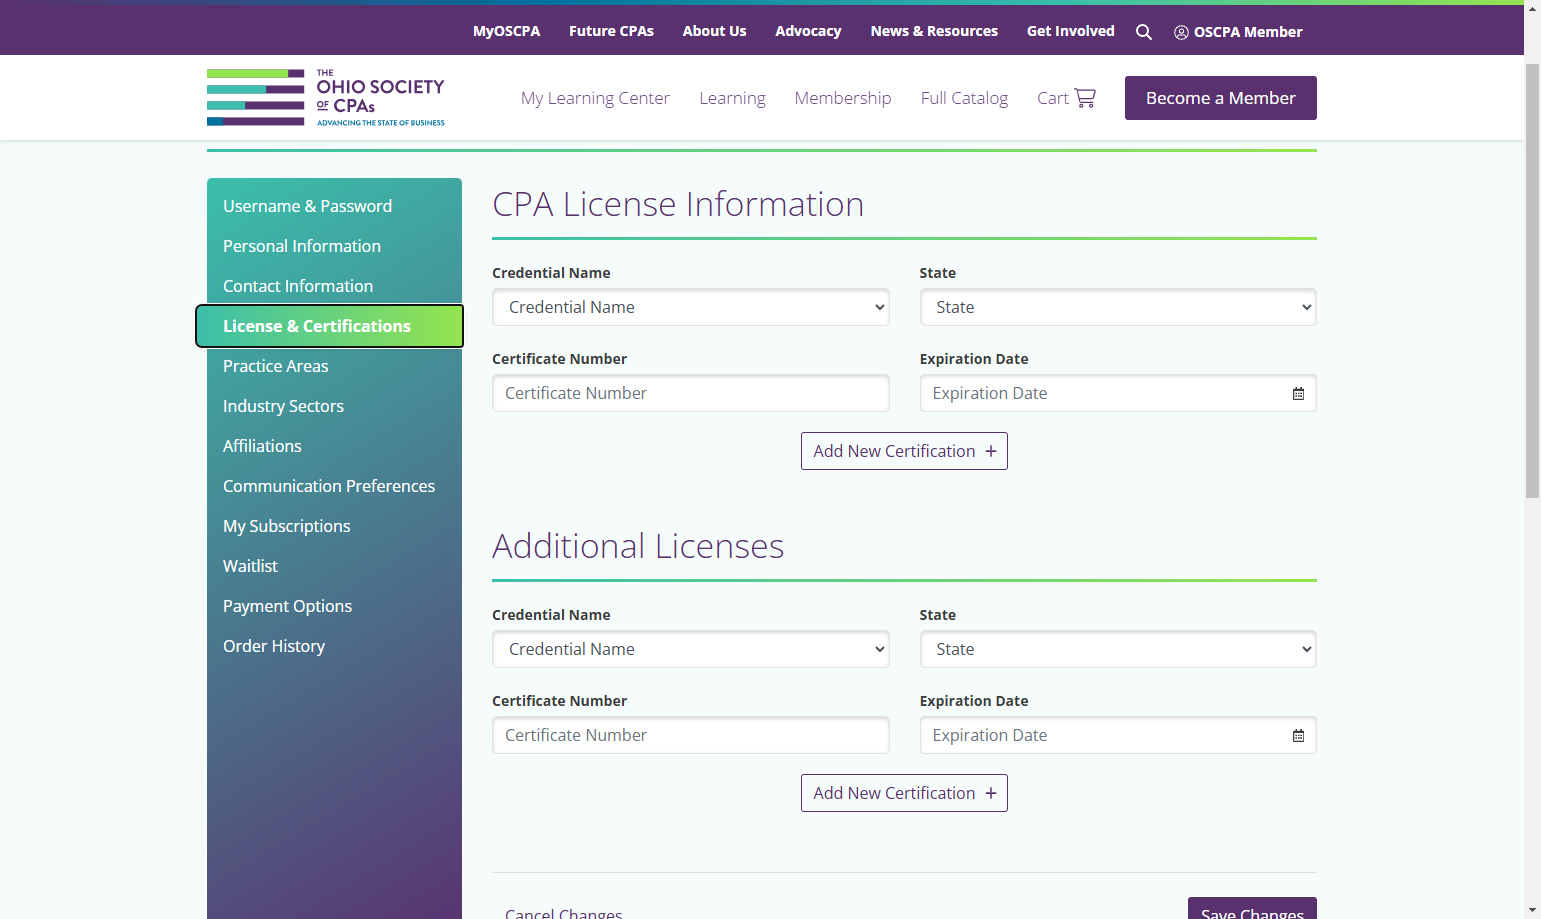
Task: Open Practice Areas section
Action: point(276,366)
